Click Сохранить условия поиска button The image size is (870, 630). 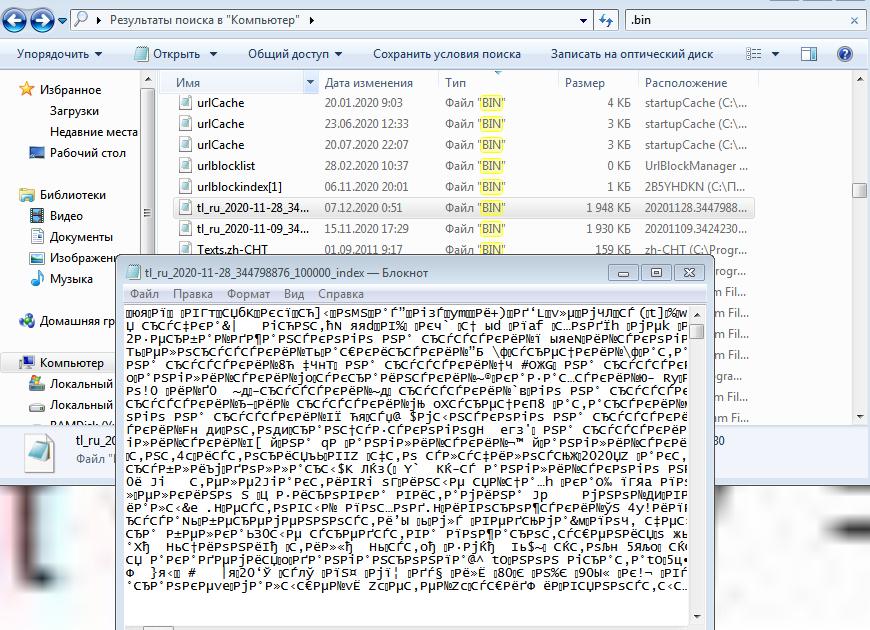pos(446,54)
